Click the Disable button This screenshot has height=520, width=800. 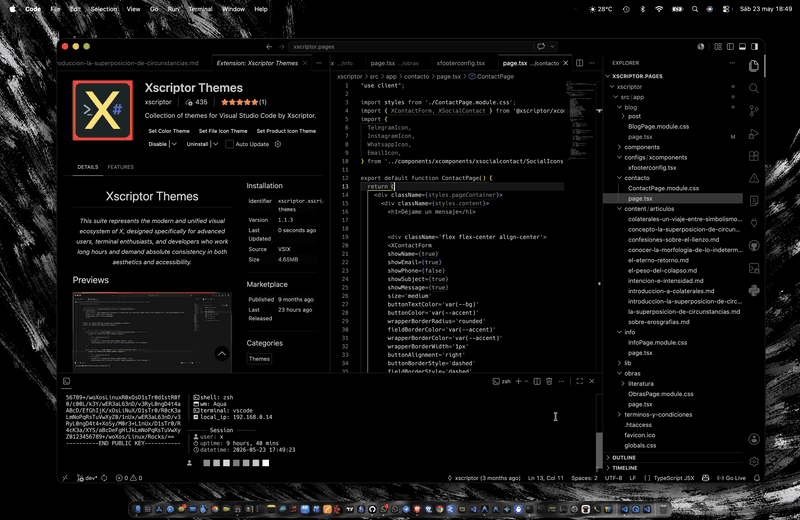[x=158, y=144]
